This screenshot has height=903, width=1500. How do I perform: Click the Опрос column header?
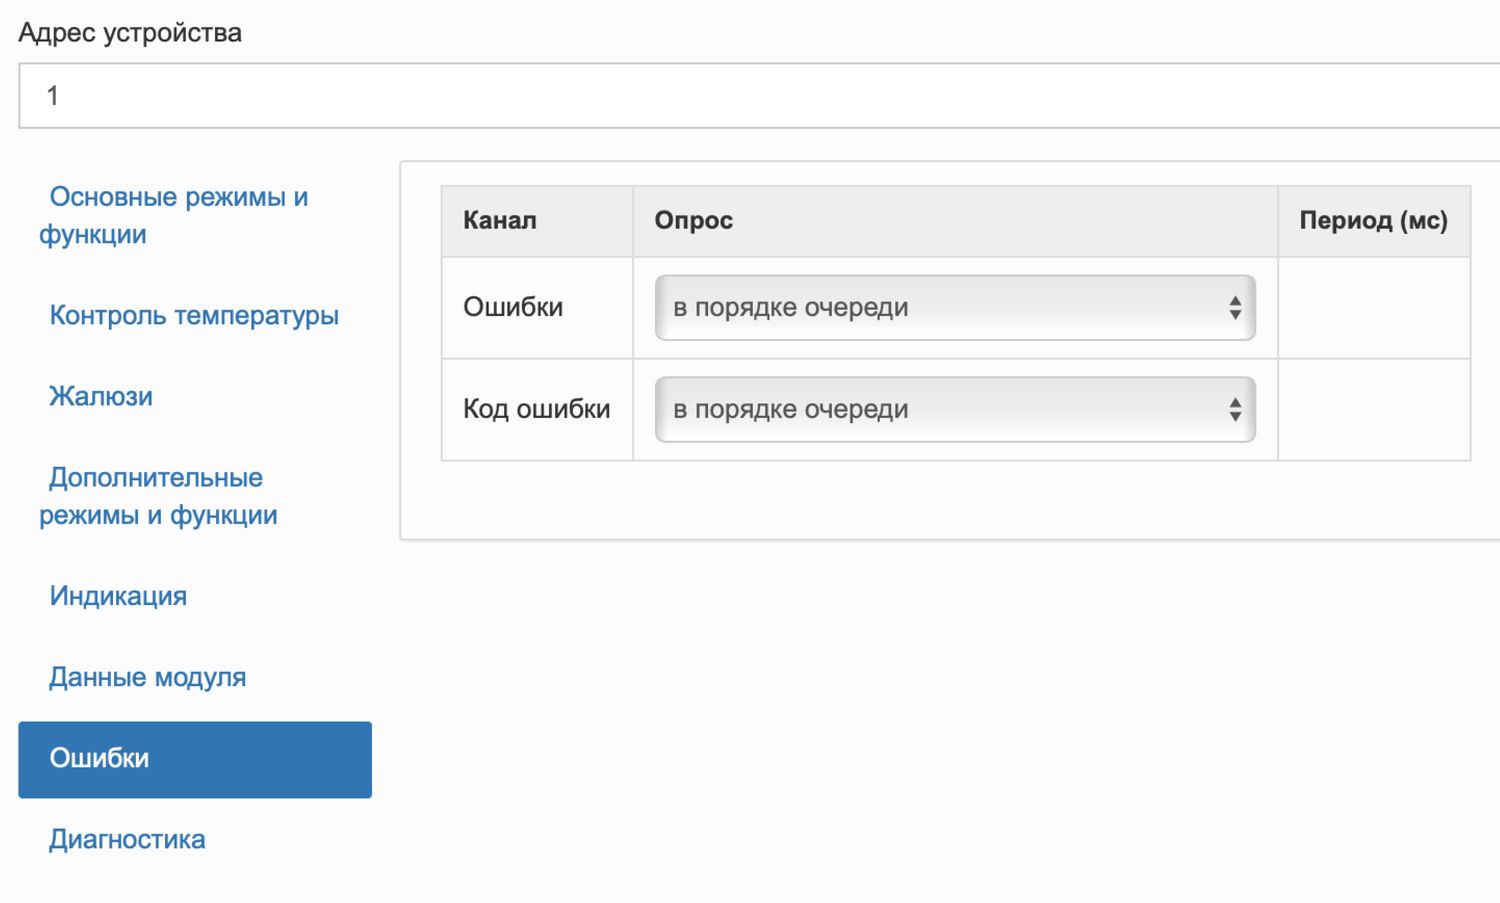pyautogui.click(x=694, y=221)
